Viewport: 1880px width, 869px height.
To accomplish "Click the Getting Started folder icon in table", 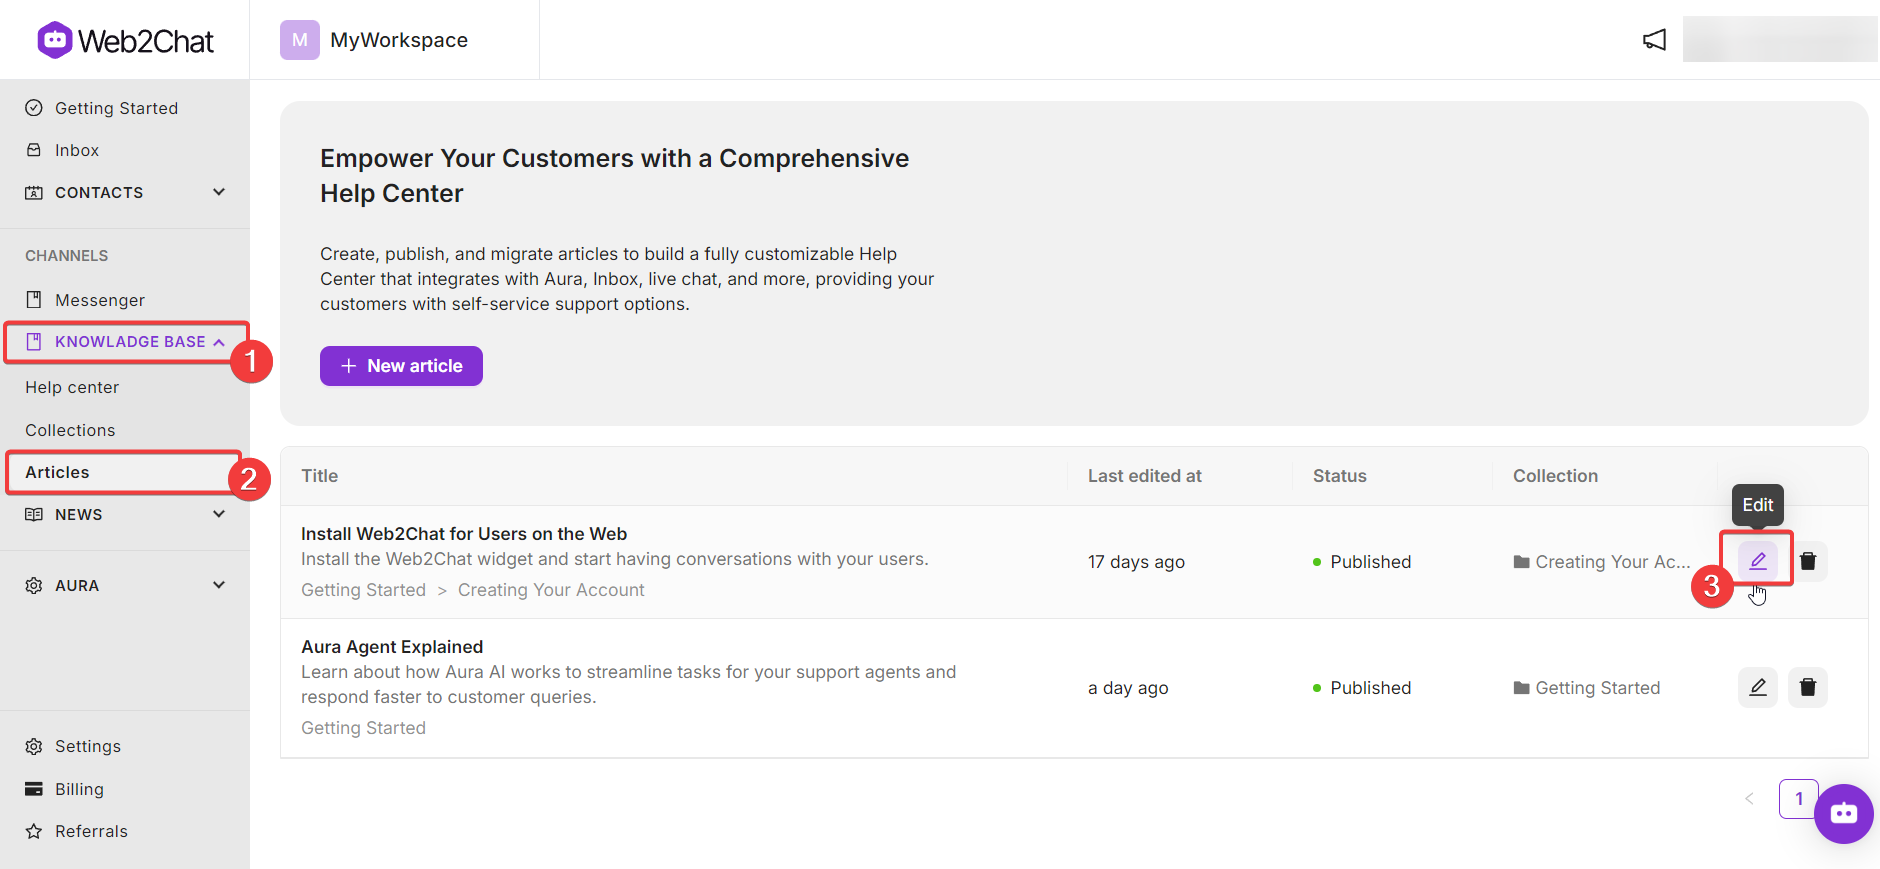I will 1522,688.
